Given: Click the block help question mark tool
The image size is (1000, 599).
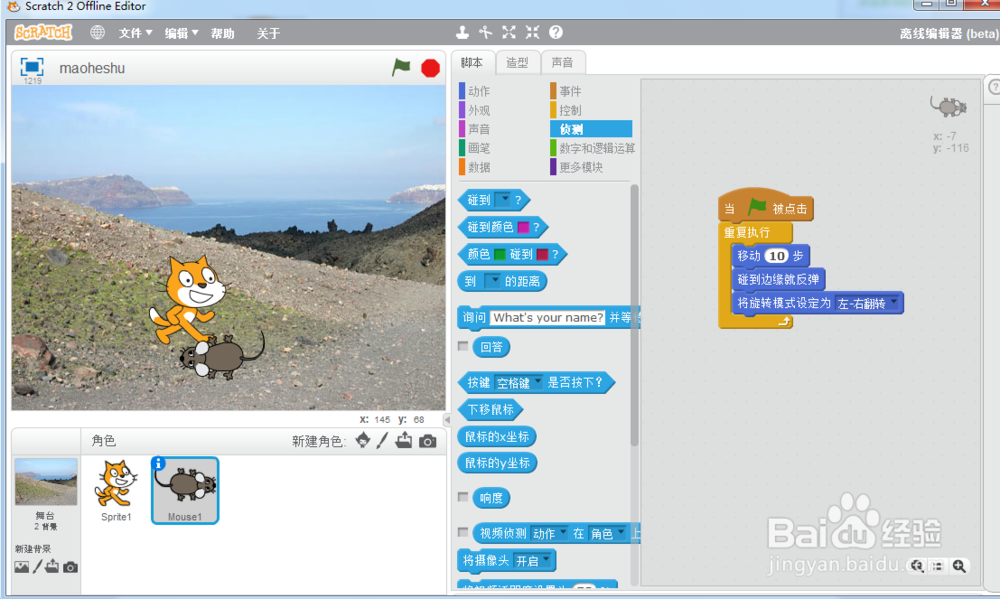Looking at the screenshot, I should click(x=556, y=32).
